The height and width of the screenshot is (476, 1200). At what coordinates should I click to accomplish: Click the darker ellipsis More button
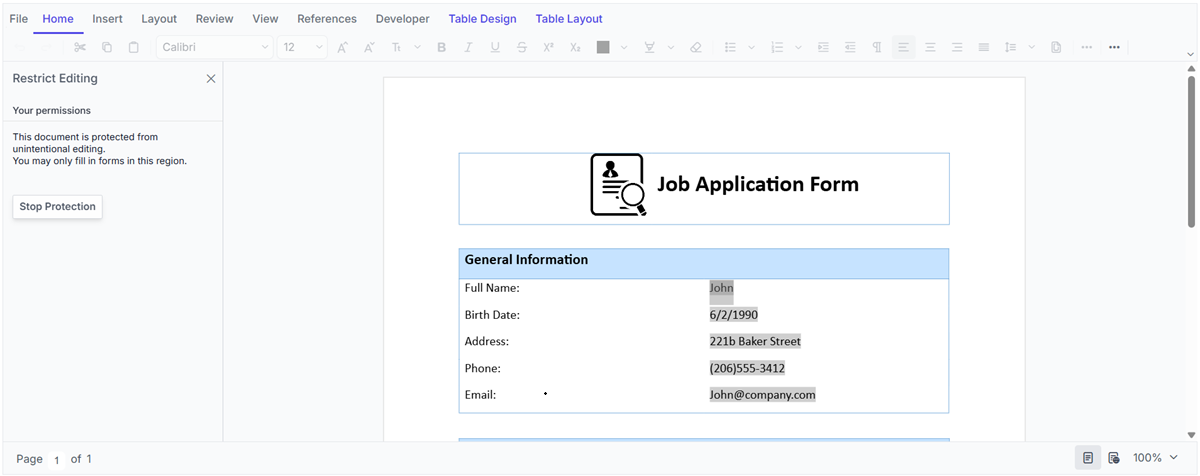pyautogui.click(x=1114, y=47)
